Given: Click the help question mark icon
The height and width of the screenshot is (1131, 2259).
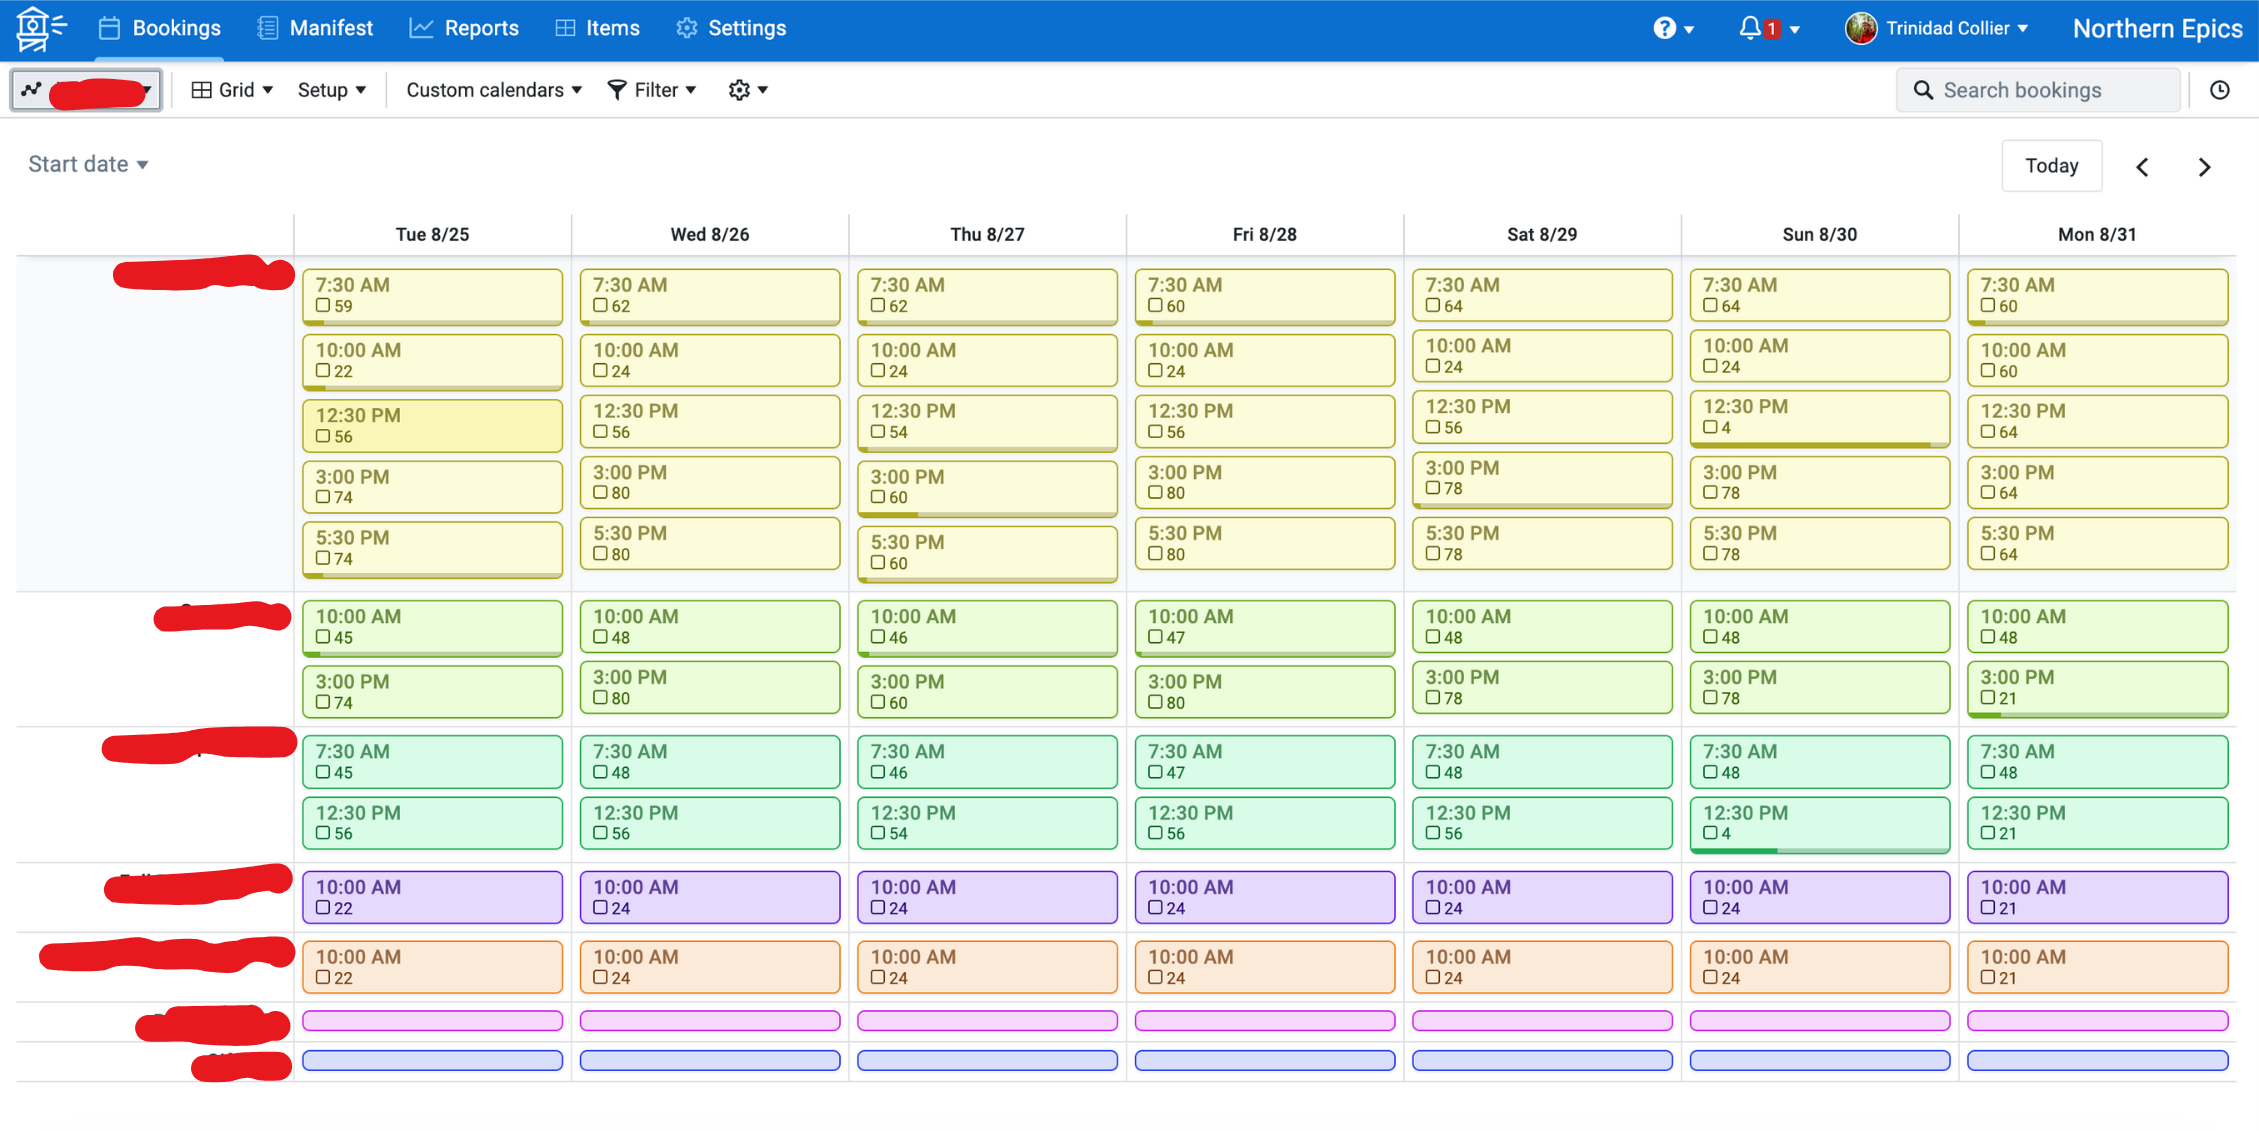Looking at the screenshot, I should point(1664,28).
